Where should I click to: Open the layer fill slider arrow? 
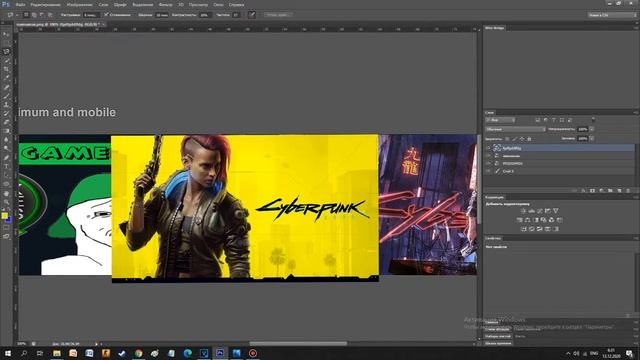click(x=591, y=139)
